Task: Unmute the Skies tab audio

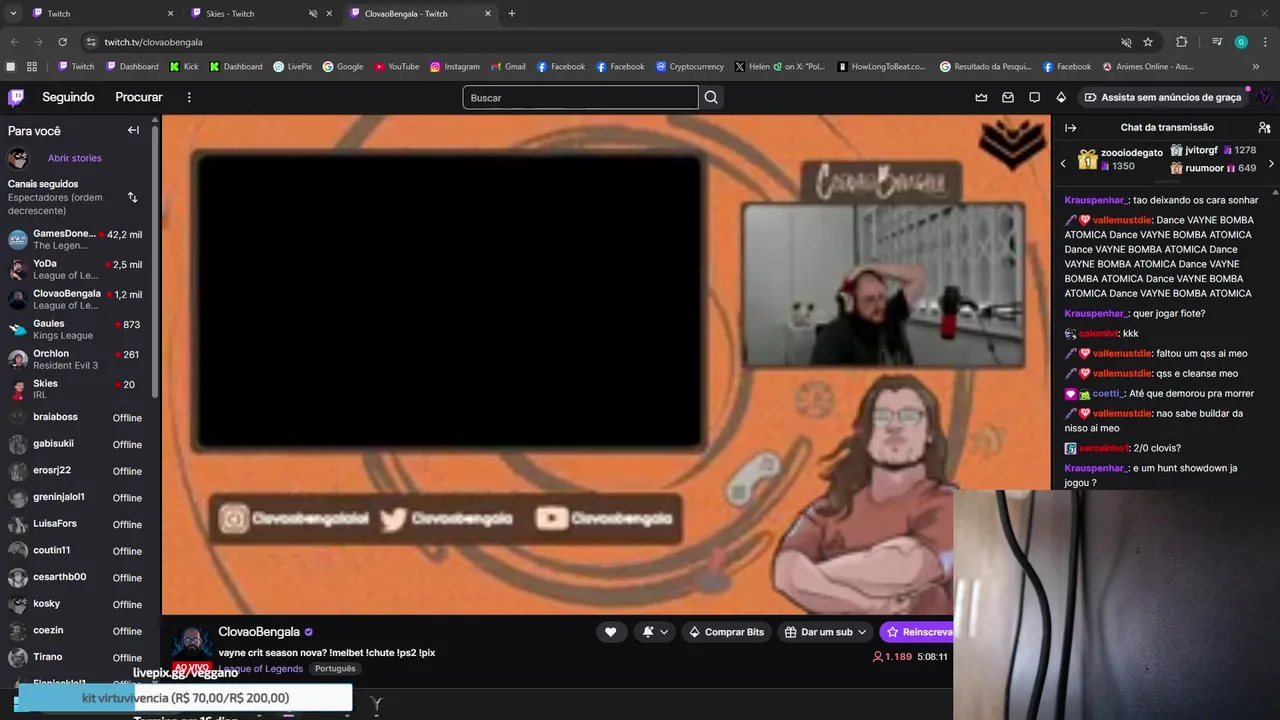Action: [x=312, y=14]
